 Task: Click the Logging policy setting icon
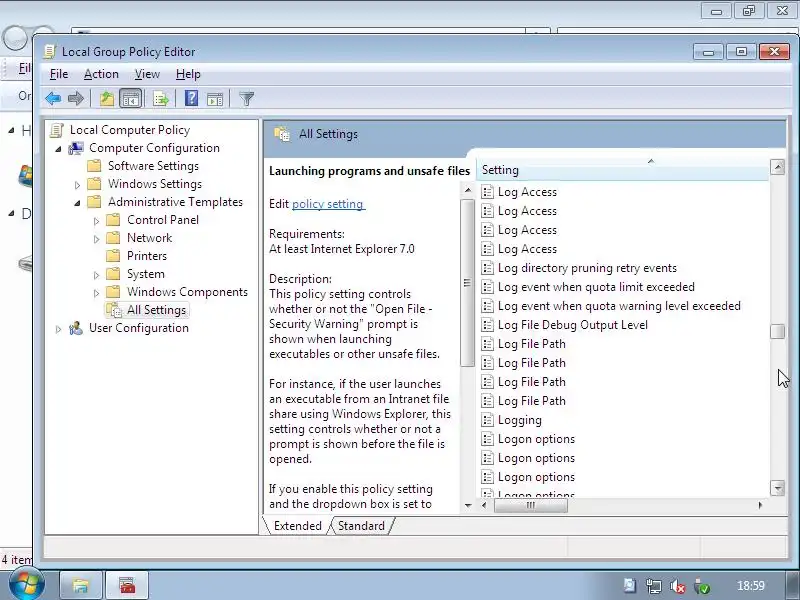pos(488,420)
